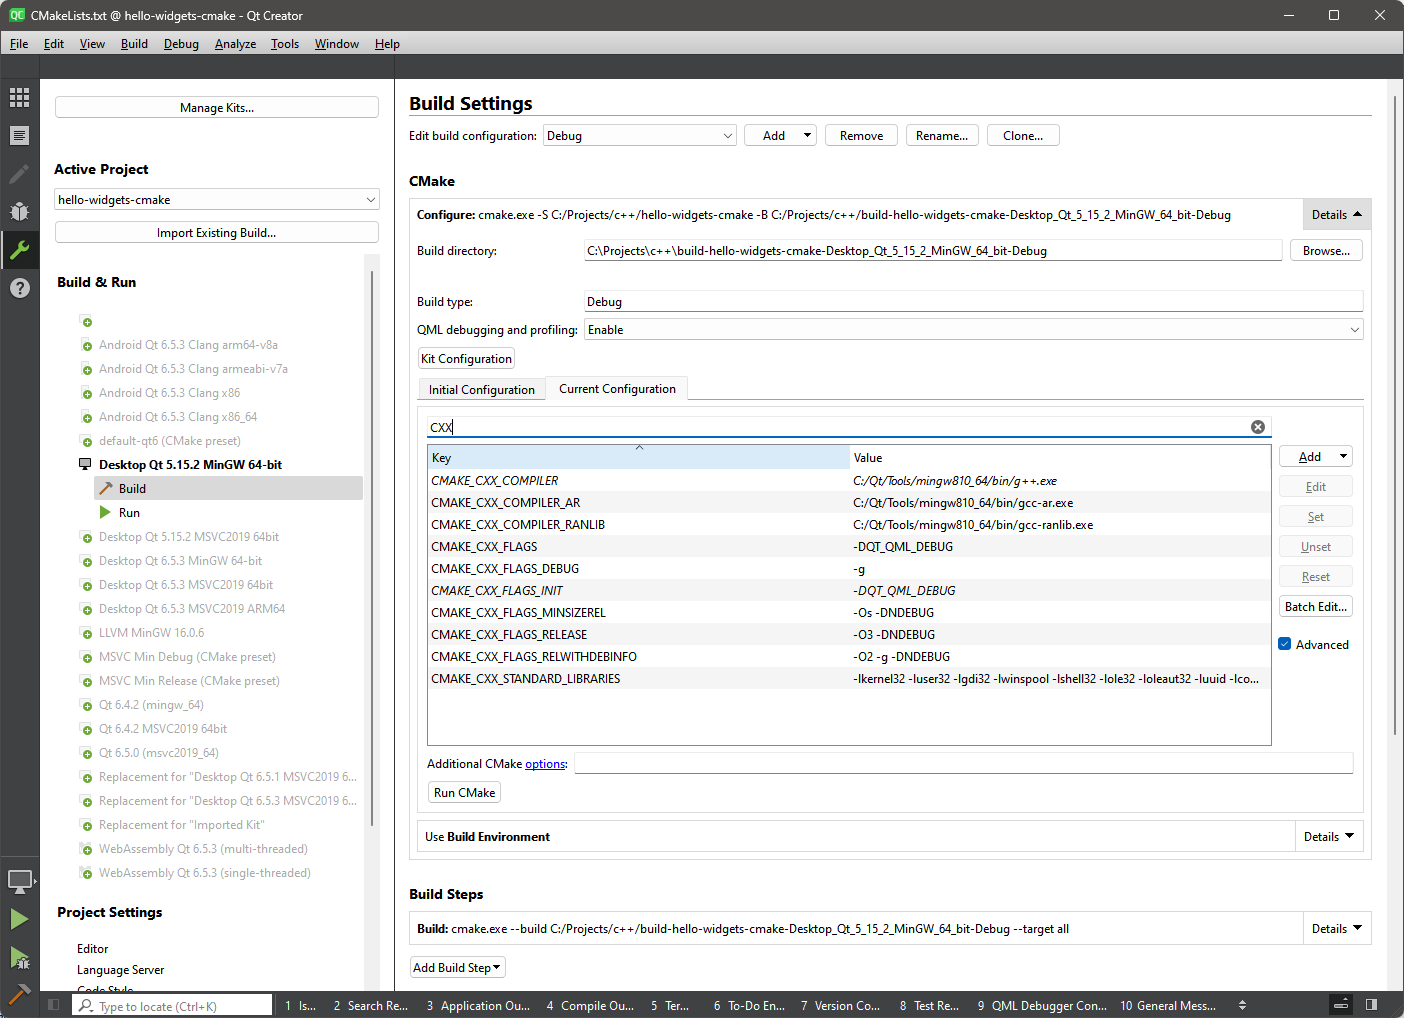Viewport: 1404px width, 1018px height.
Task: Click Import Existing Build button
Action: [x=217, y=232]
